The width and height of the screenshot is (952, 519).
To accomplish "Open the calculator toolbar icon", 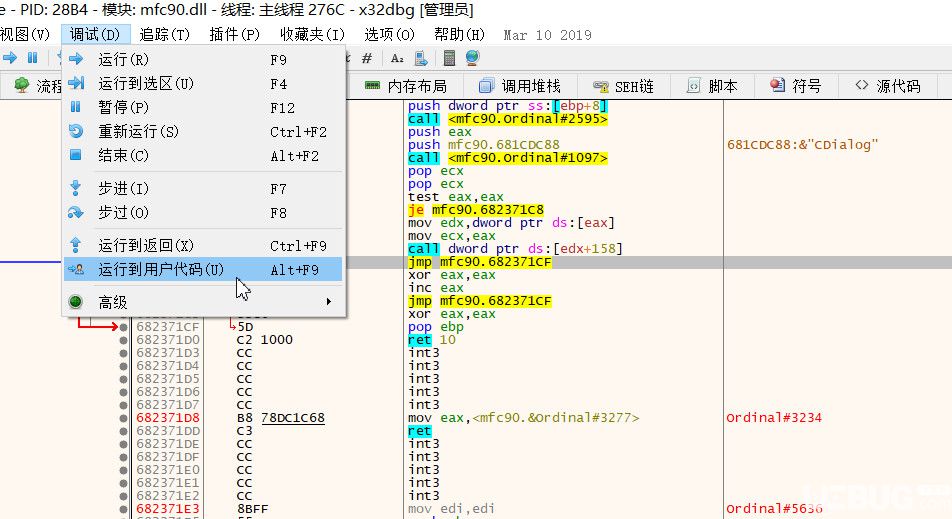I will pos(449,58).
